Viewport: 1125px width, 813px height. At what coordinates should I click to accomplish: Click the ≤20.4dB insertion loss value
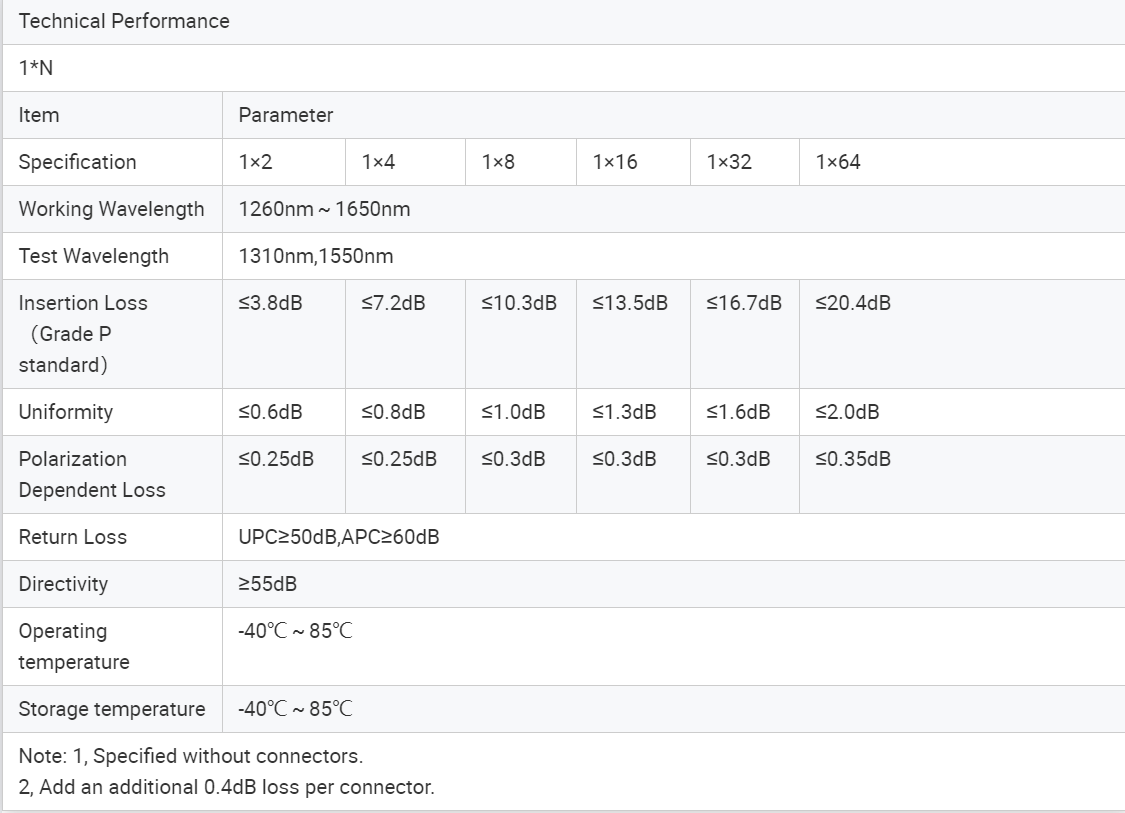coord(853,303)
